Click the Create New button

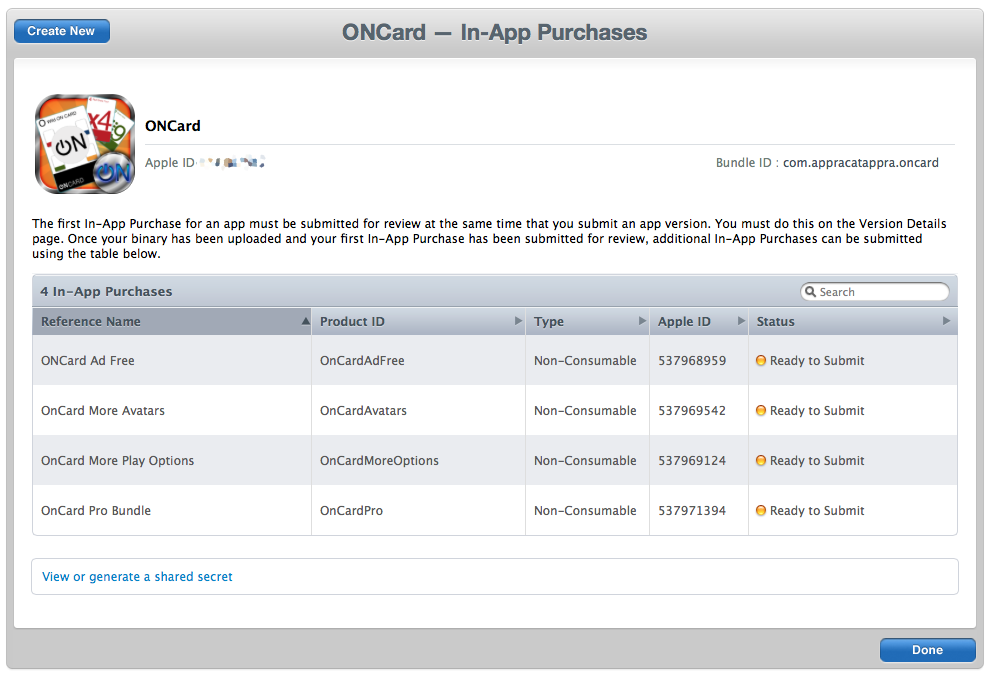pos(61,31)
